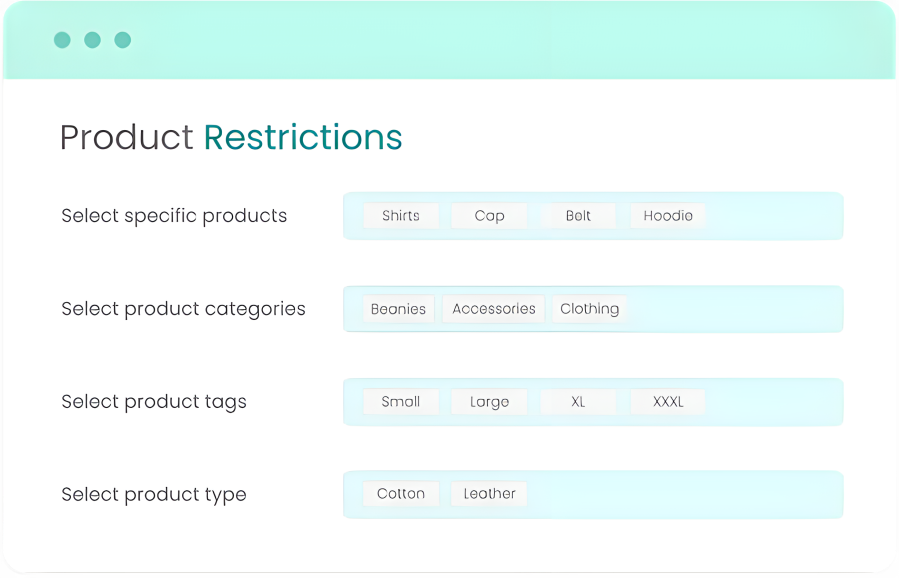The image size is (899, 578).
Task: Click the Cotton product type tag
Action: click(x=401, y=494)
